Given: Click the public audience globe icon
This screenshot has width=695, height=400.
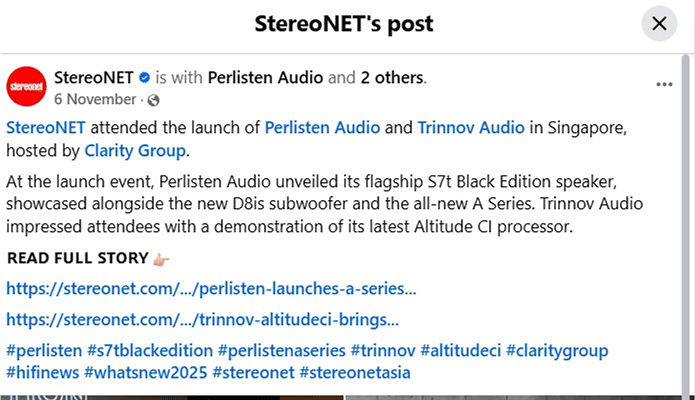Looking at the screenshot, I should click(154, 100).
